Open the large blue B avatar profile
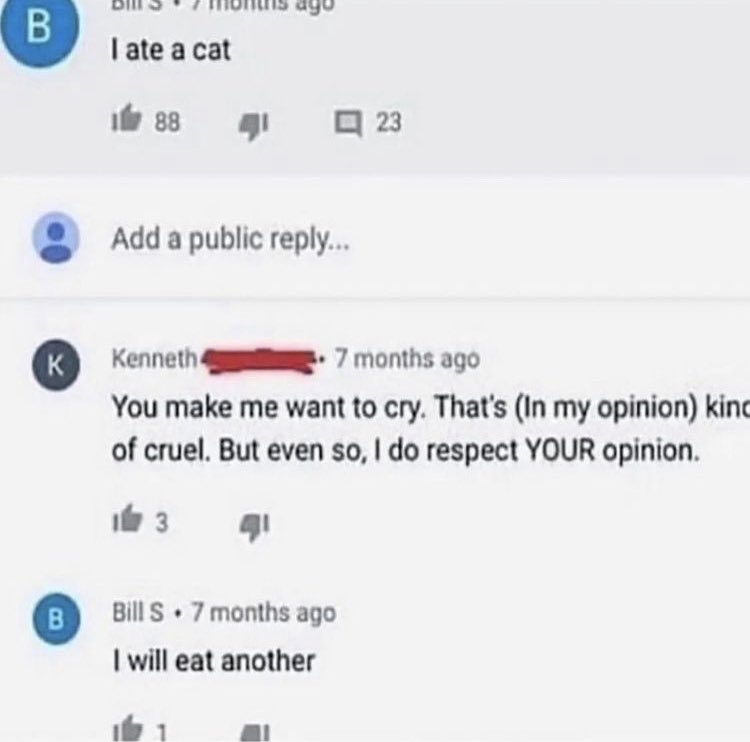This screenshot has width=750, height=742. pos(39,29)
